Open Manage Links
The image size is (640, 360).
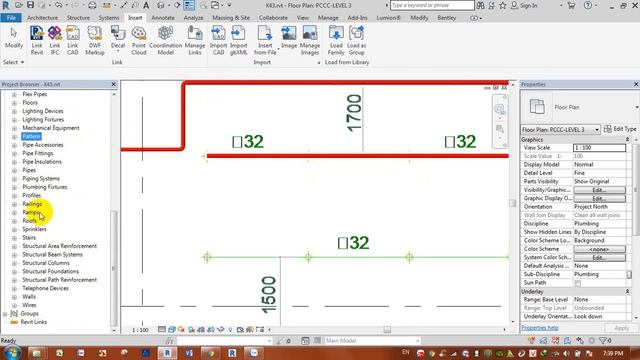[x=195, y=40]
